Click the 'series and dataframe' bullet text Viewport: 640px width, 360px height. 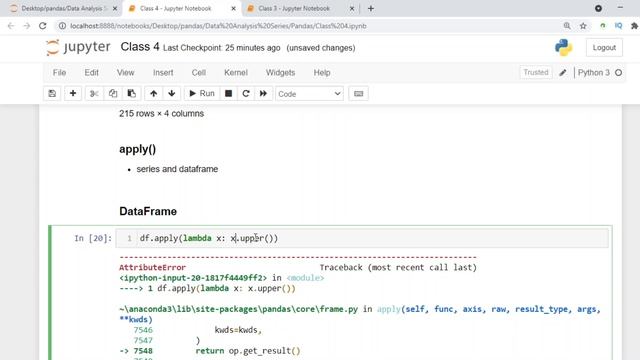point(177,169)
